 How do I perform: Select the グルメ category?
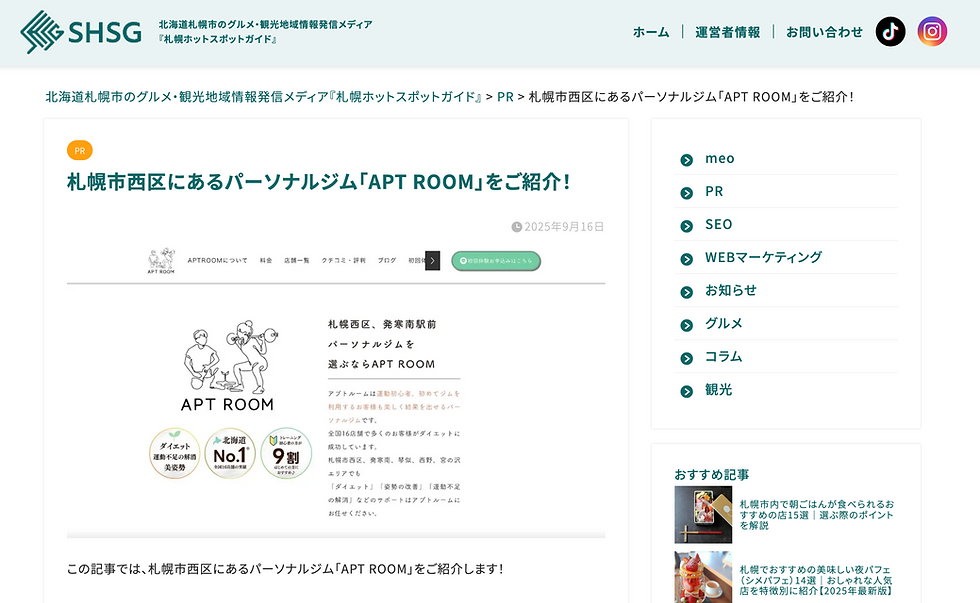(x=724, y=324)
